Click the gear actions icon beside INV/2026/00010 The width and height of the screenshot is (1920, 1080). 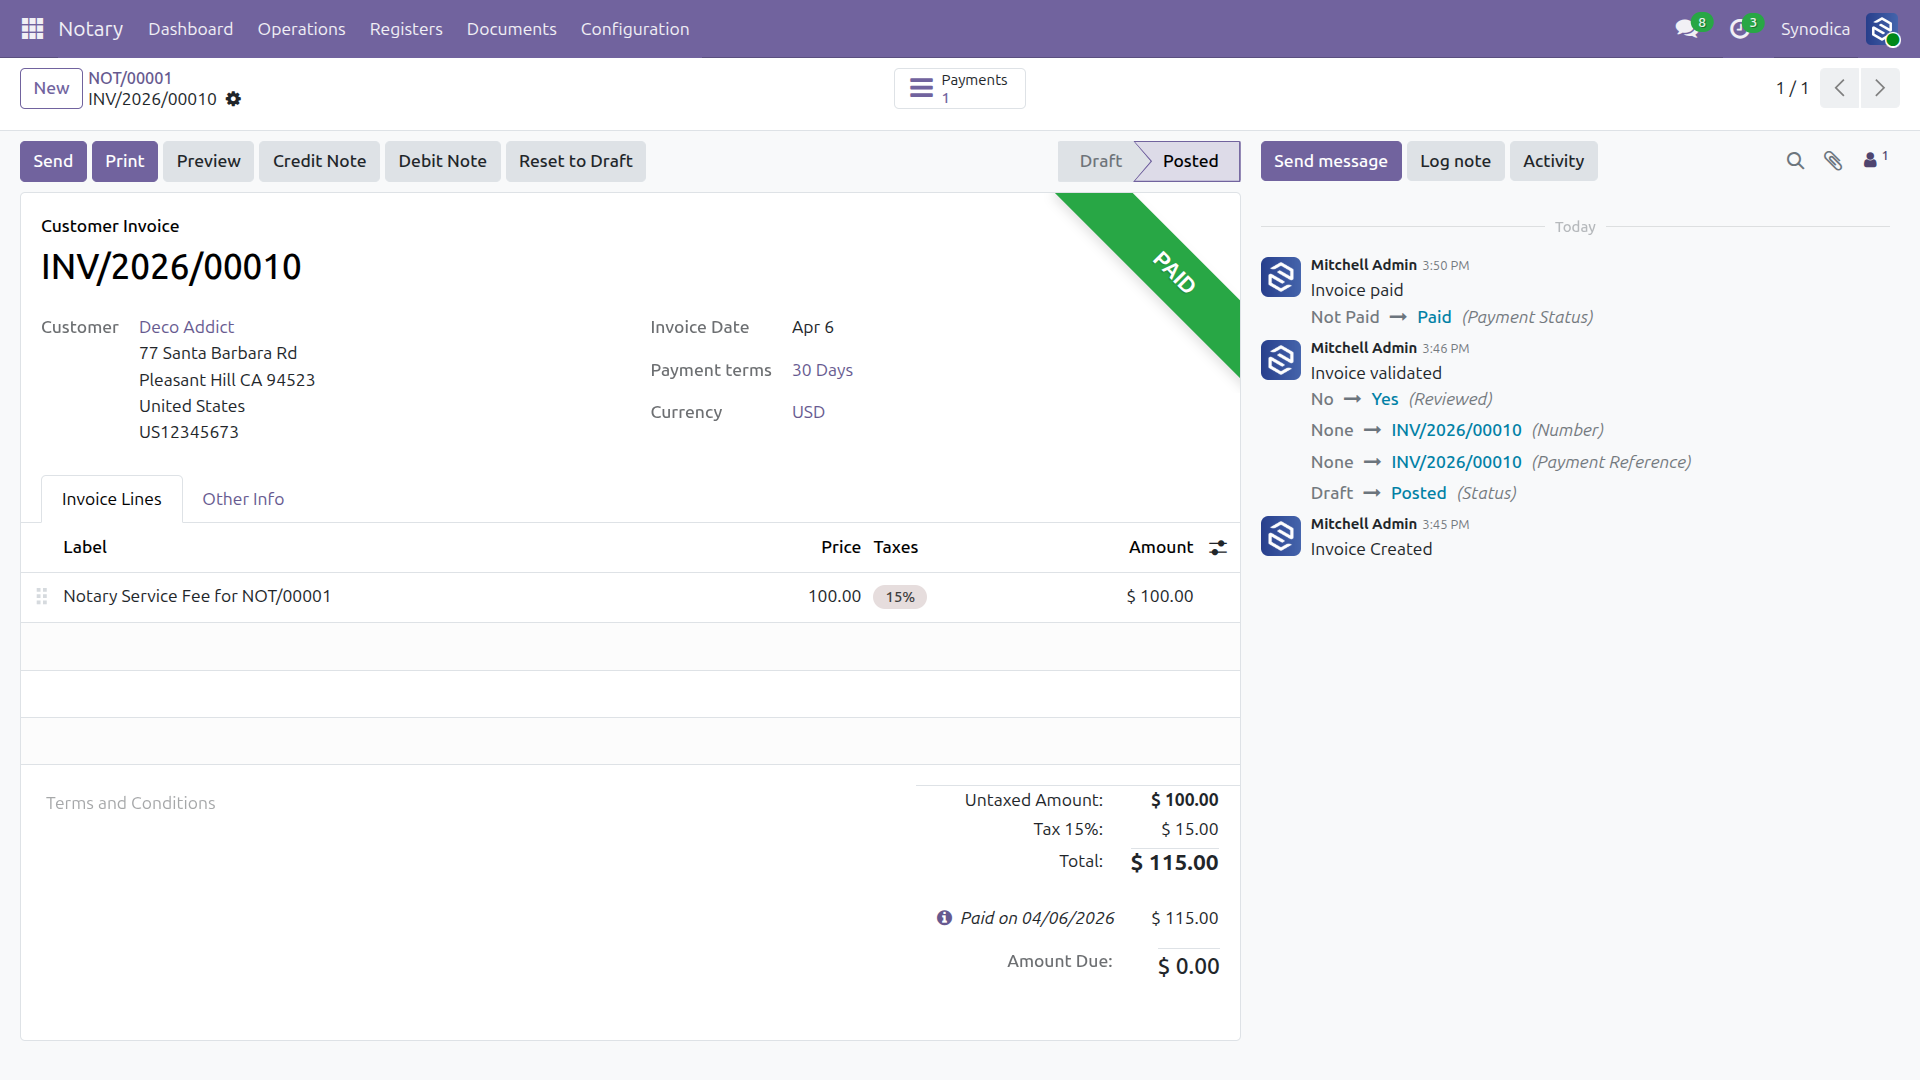(233, 99)
